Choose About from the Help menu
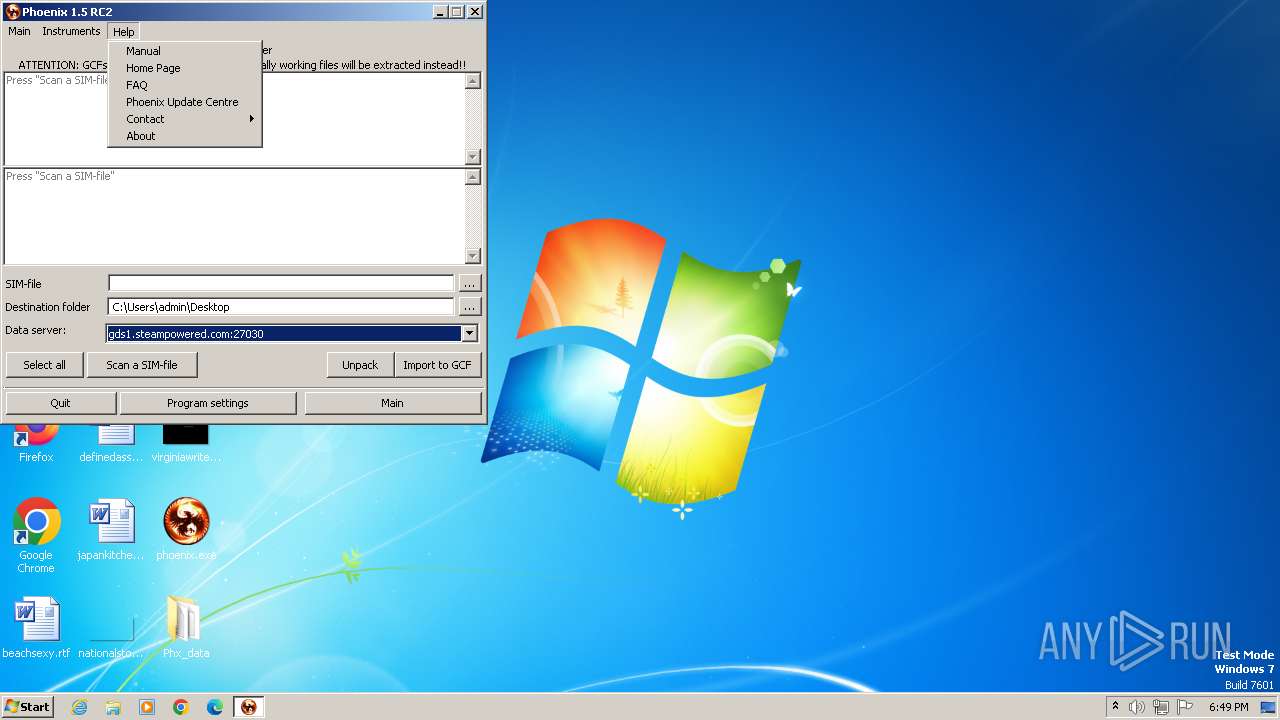This screenshot has width=1280, height=720. point(184,136)
